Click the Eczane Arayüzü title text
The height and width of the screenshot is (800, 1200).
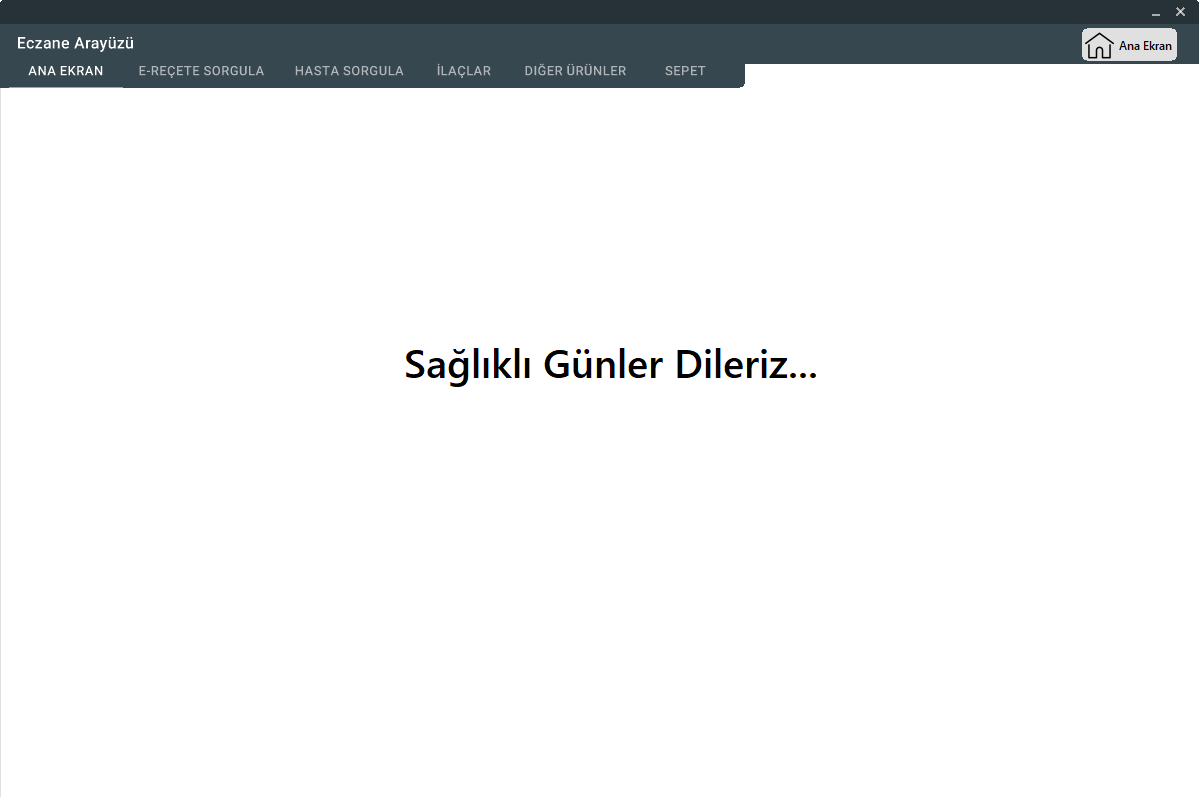[75, 43]
